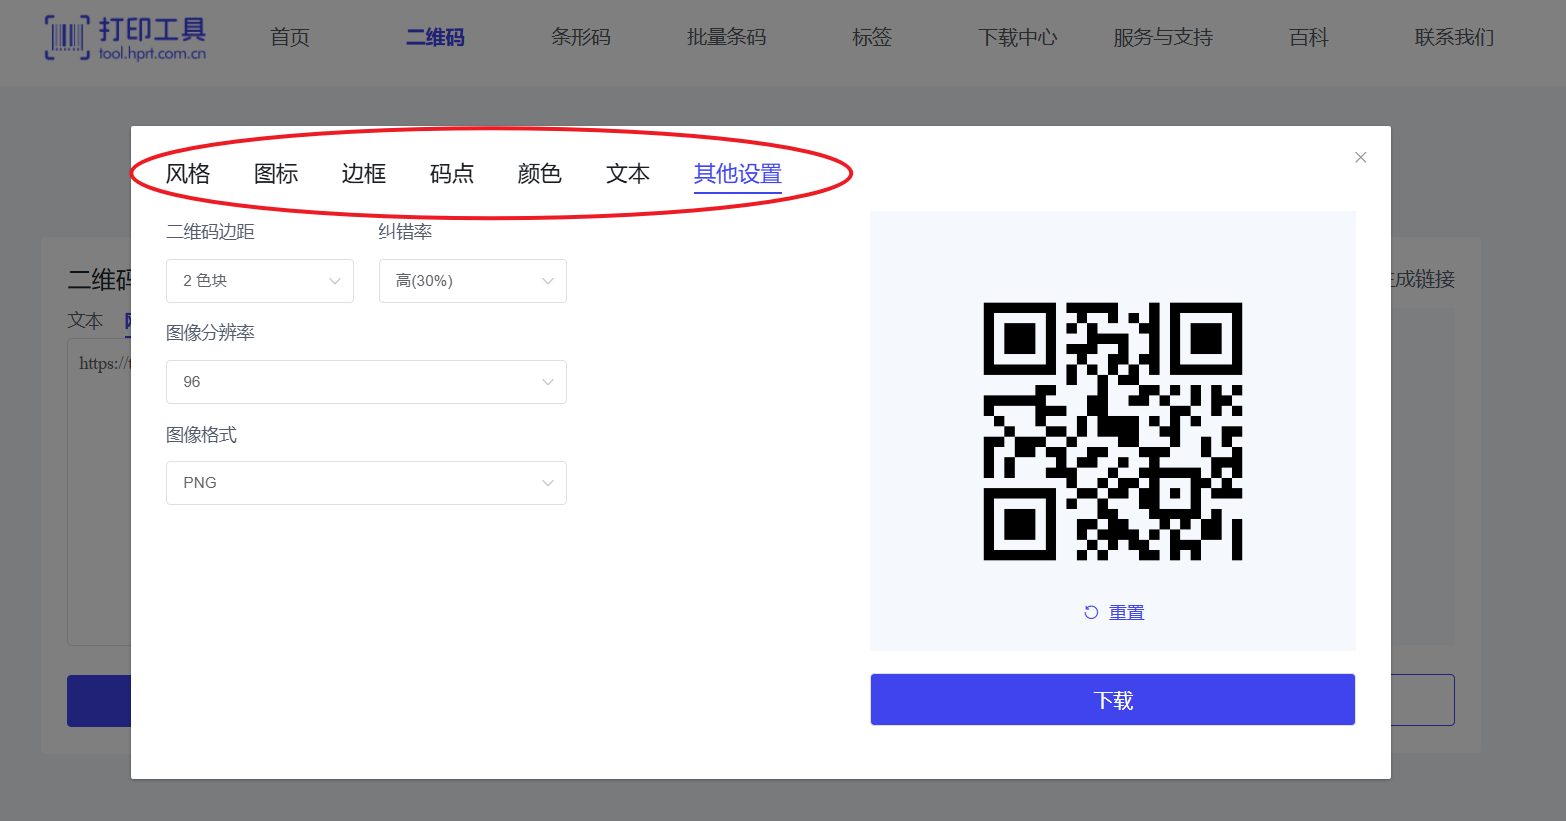Image resolution: width=1566 pixels, height=821 pixels.
Task: Expand the 纠错率 dropdown showing 高(30%)
Action: 473,281
